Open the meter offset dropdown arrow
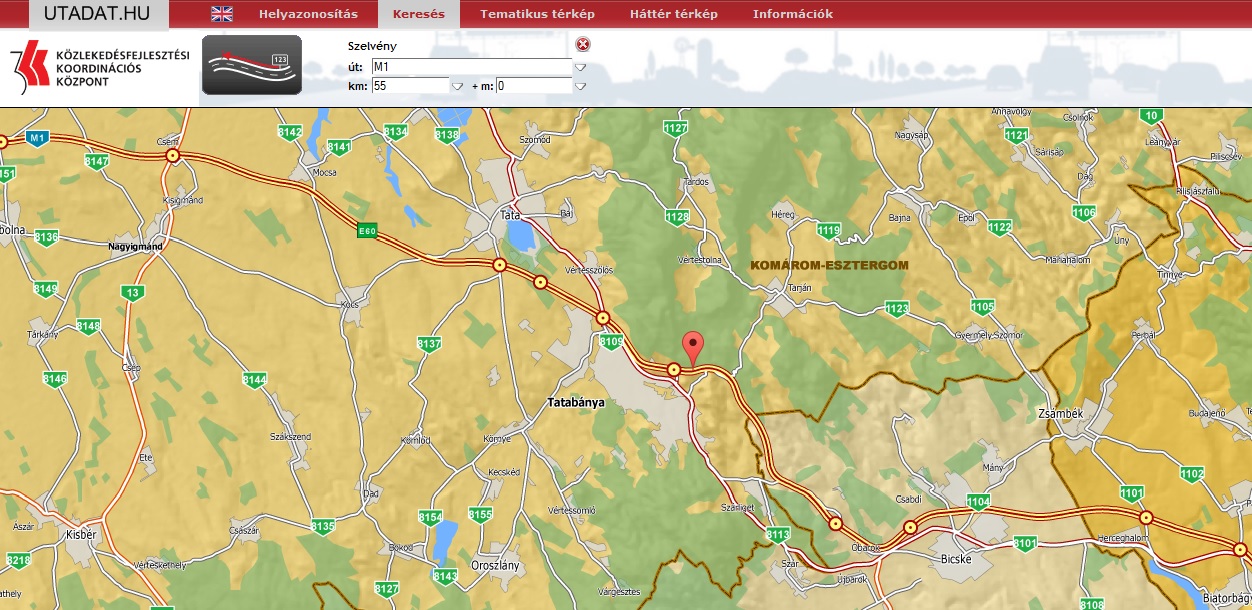This screenshot has height=610, width=1252. click(580, 86)
